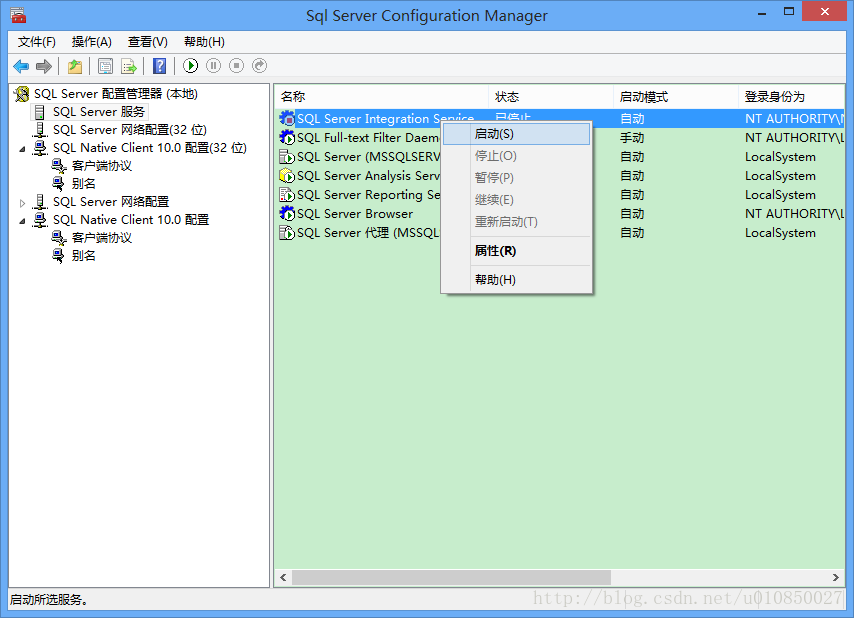854x618 pixels.
Task: Click the horizontal scrollbar right arrow
Action: (x=837, y=578)
